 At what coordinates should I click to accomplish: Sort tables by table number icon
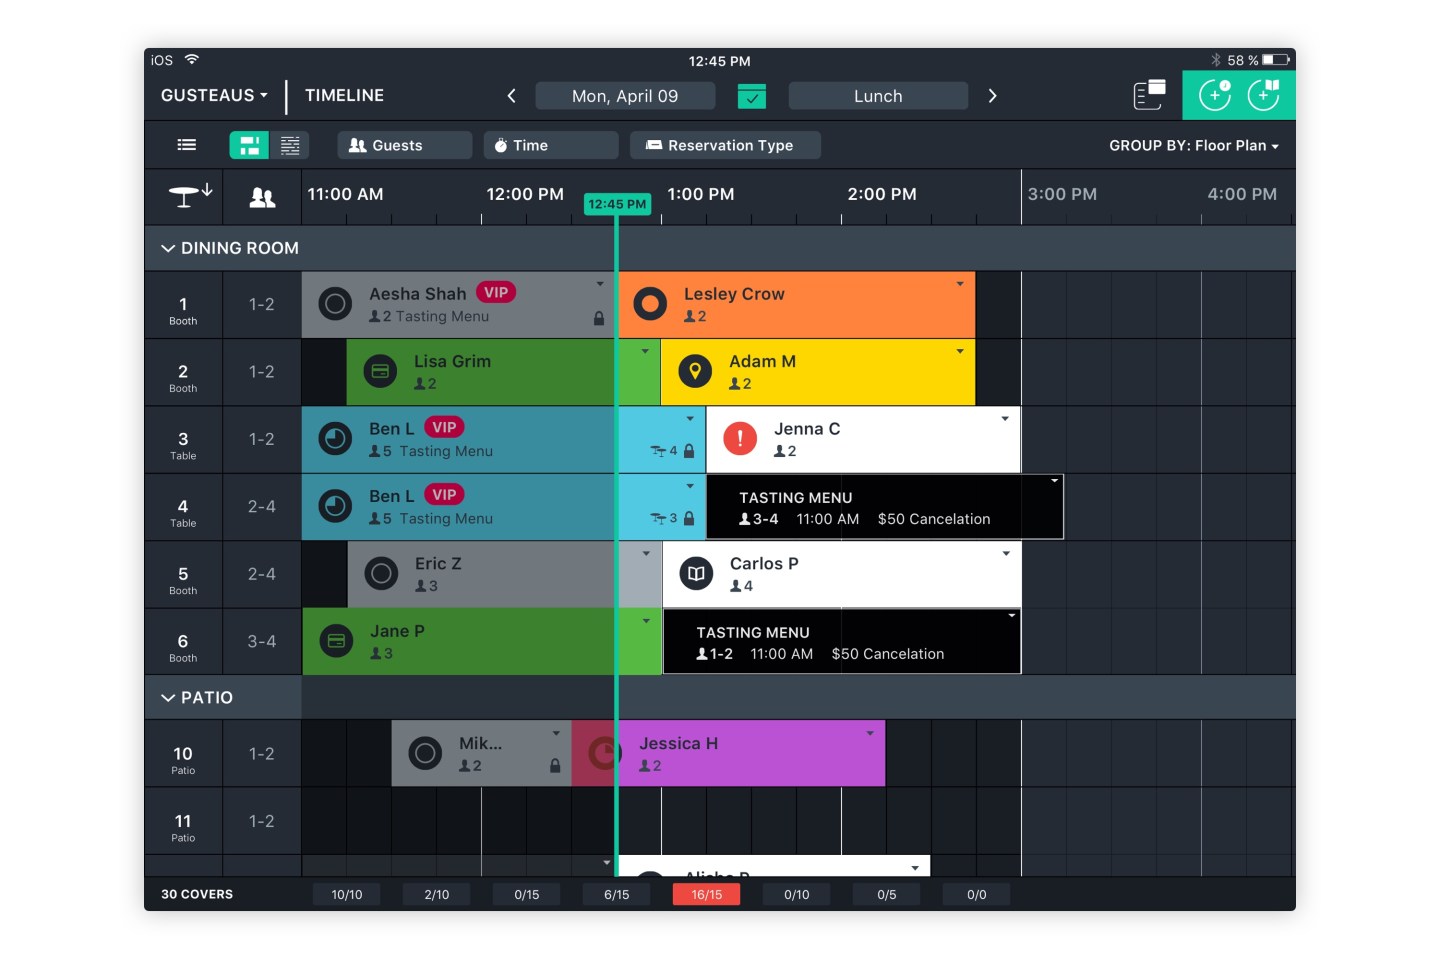[189, 195]
